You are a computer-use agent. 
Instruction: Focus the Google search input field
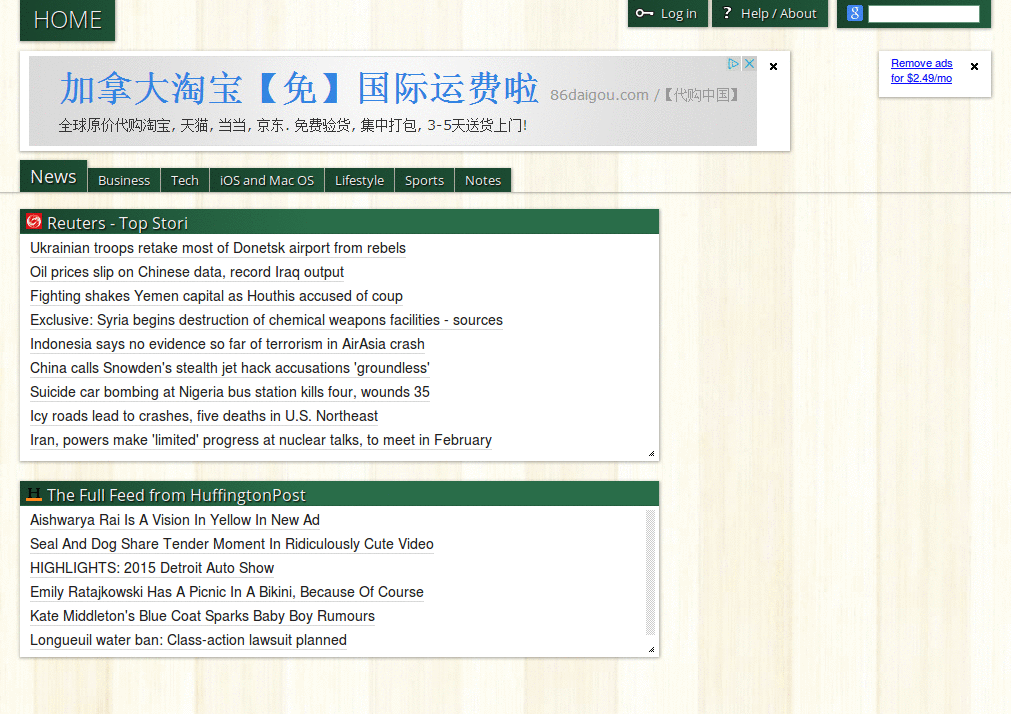[x=923, y=14]
